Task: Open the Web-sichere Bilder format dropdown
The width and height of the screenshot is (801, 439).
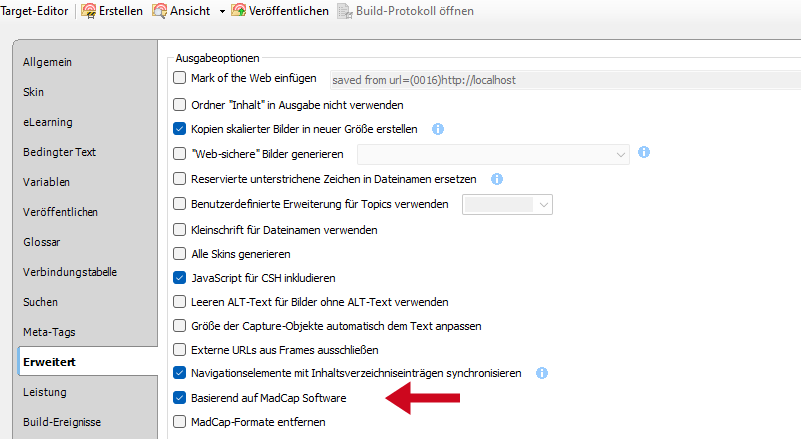Action: [x=621, y=154]
